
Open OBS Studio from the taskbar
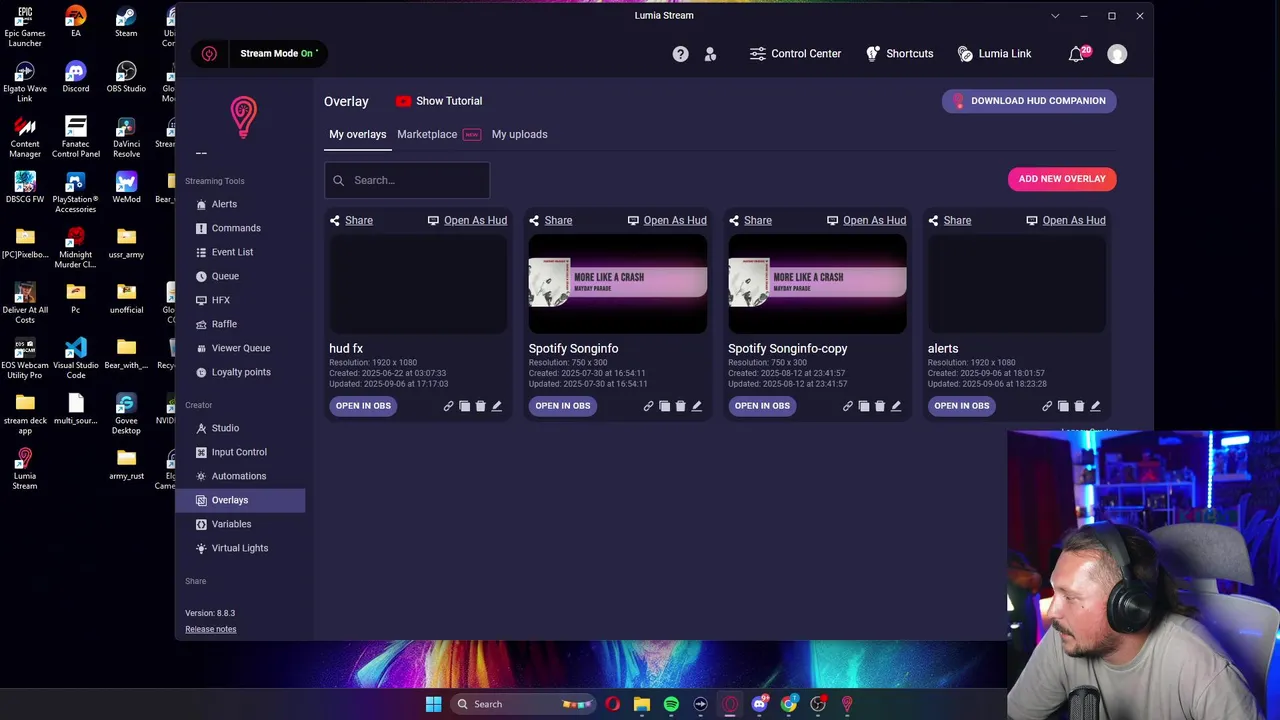[818, 704]
